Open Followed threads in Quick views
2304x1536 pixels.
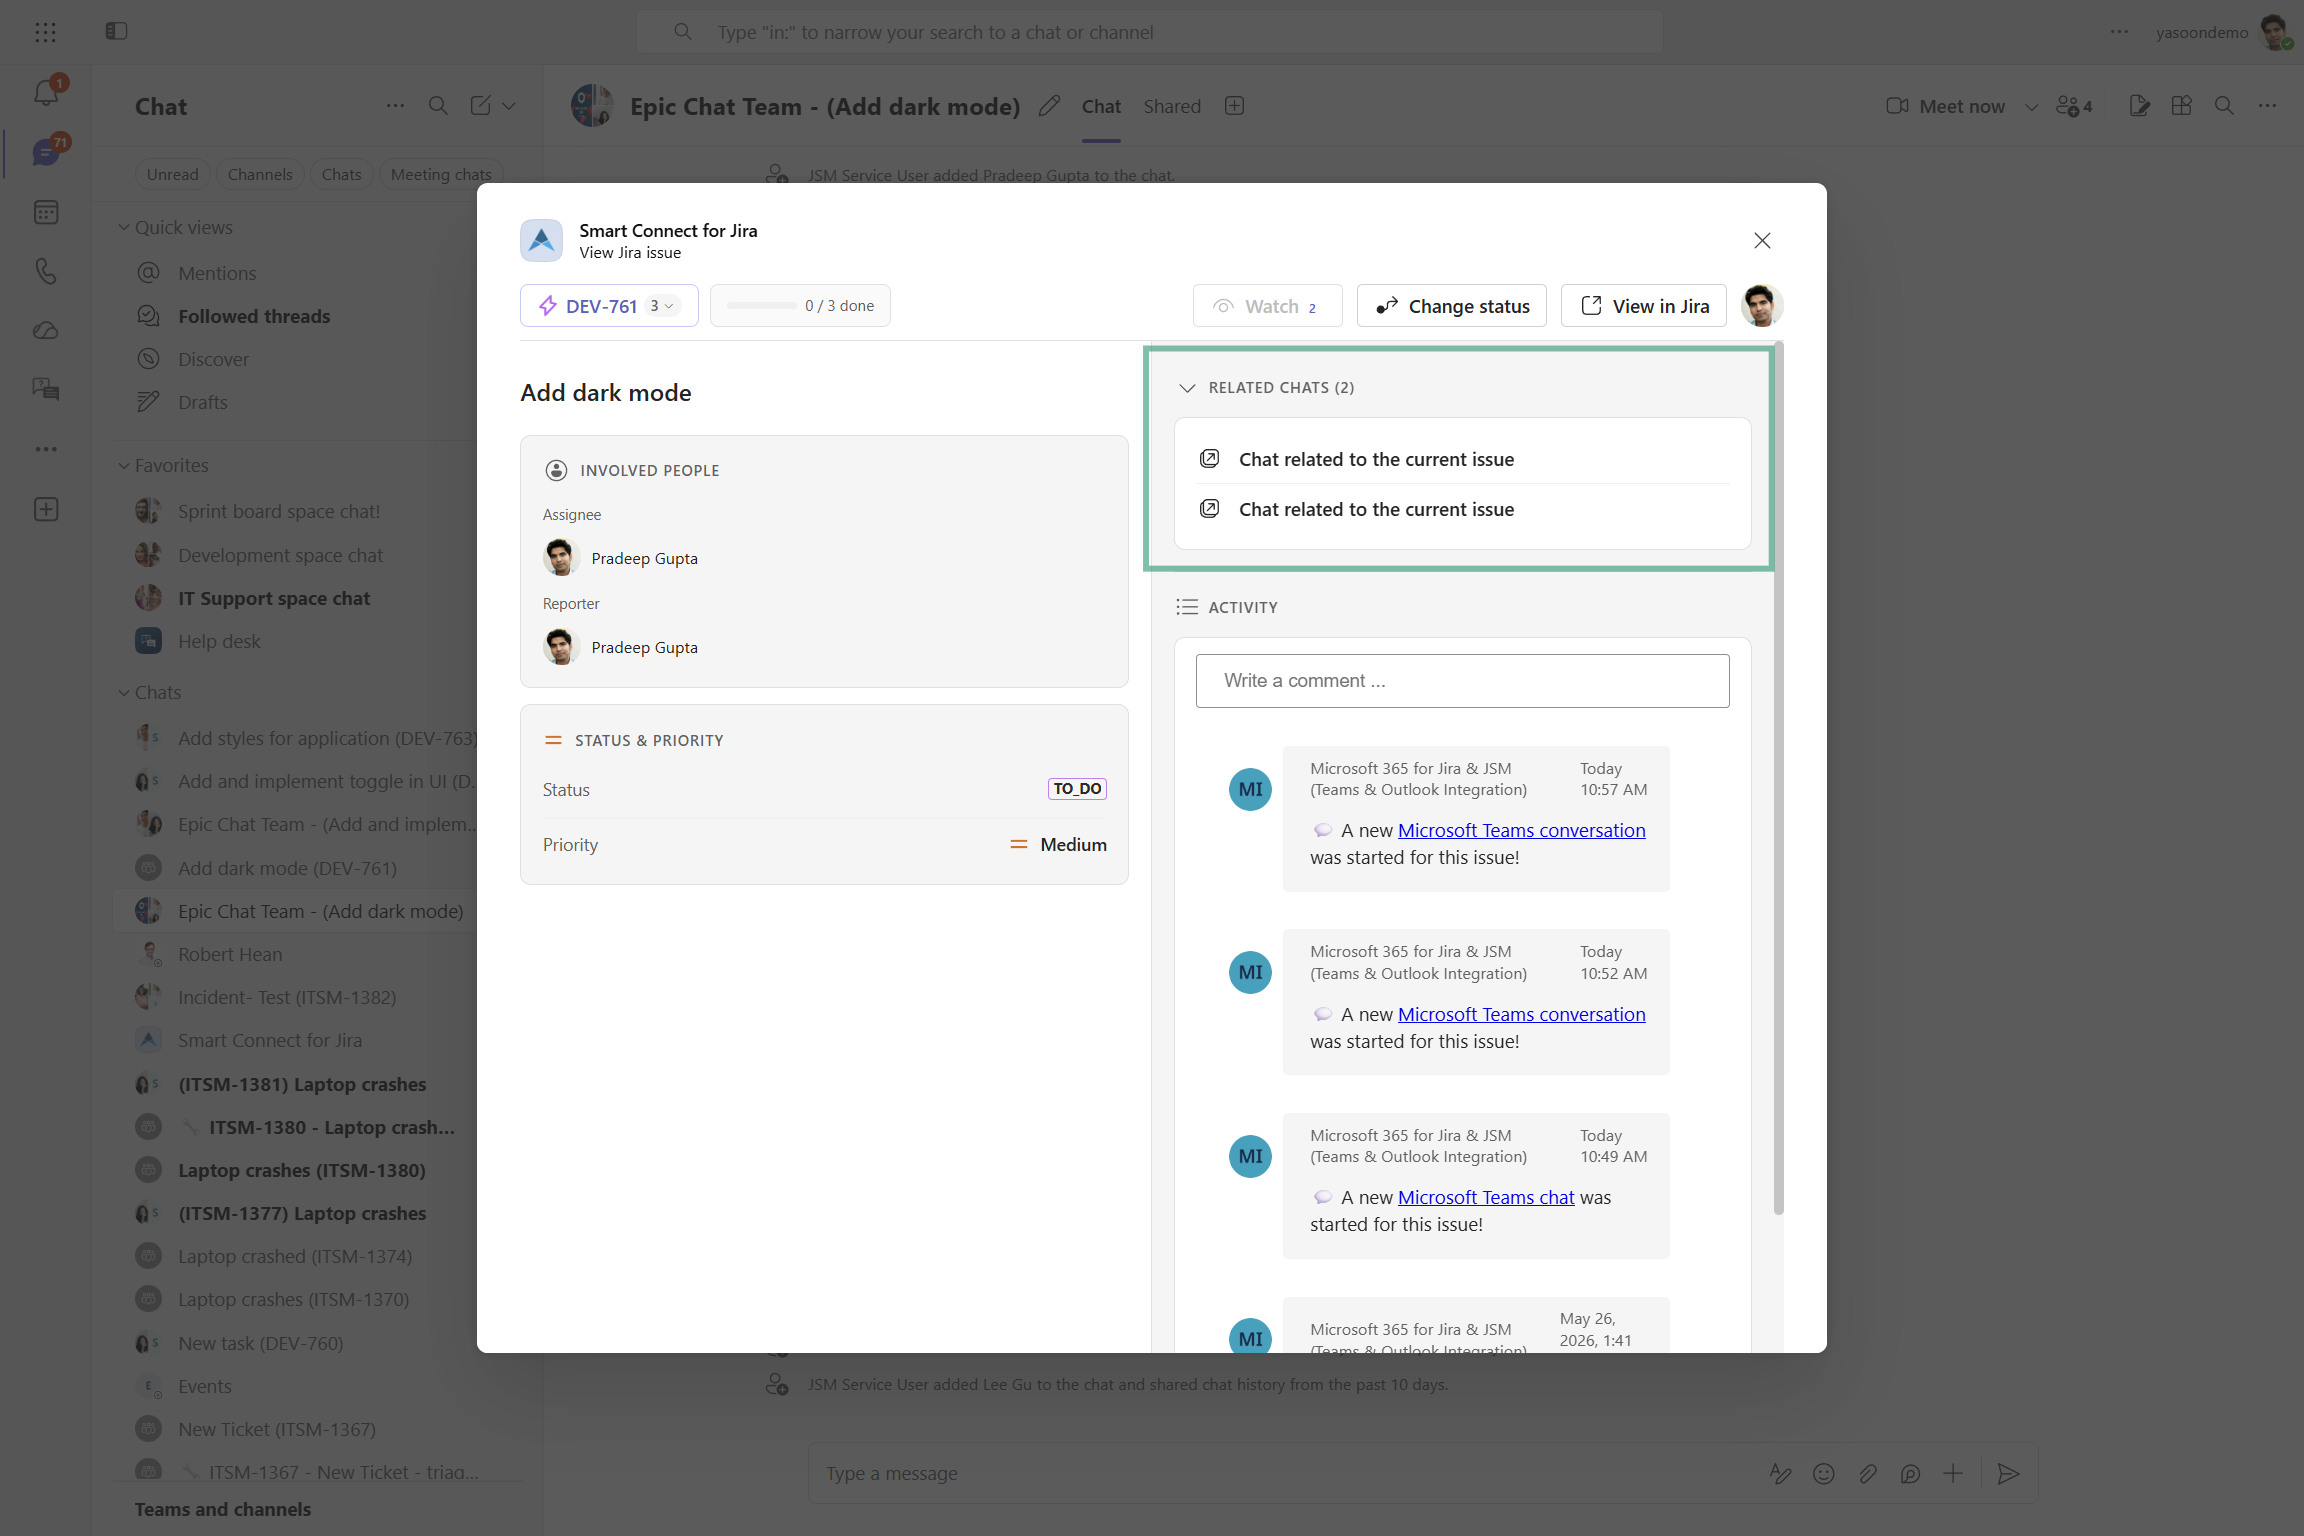coord(254,316)
